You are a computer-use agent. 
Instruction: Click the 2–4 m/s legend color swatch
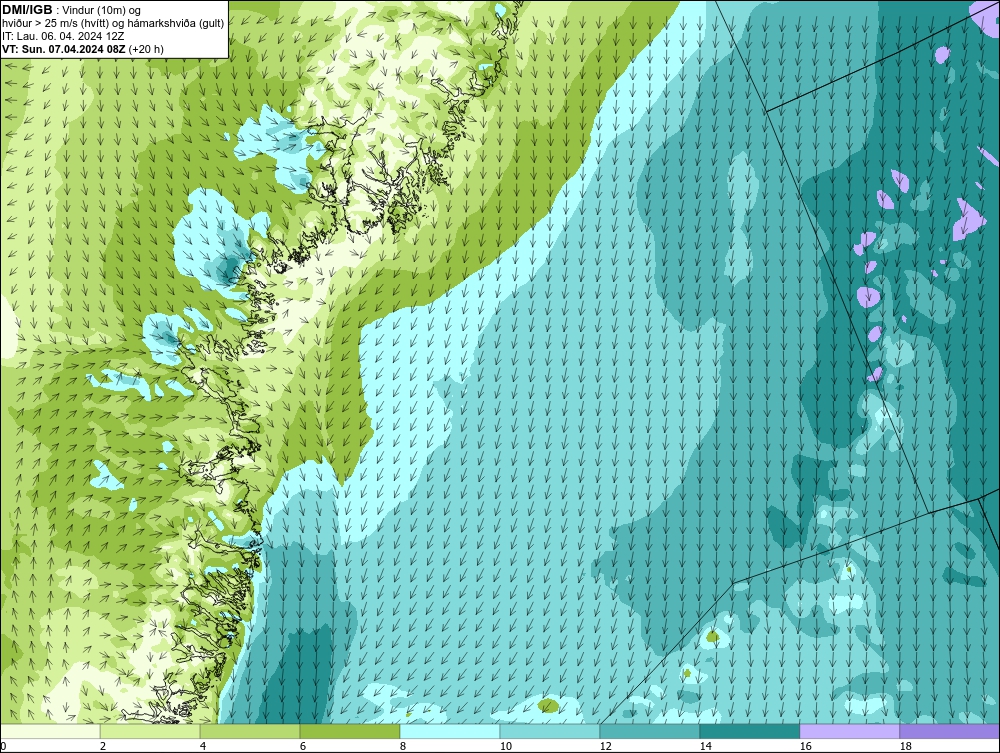150,731
